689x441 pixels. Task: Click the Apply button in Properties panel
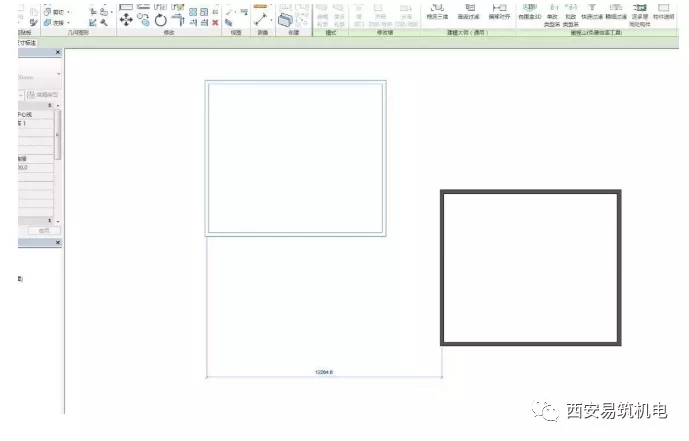tap(42, 230)
